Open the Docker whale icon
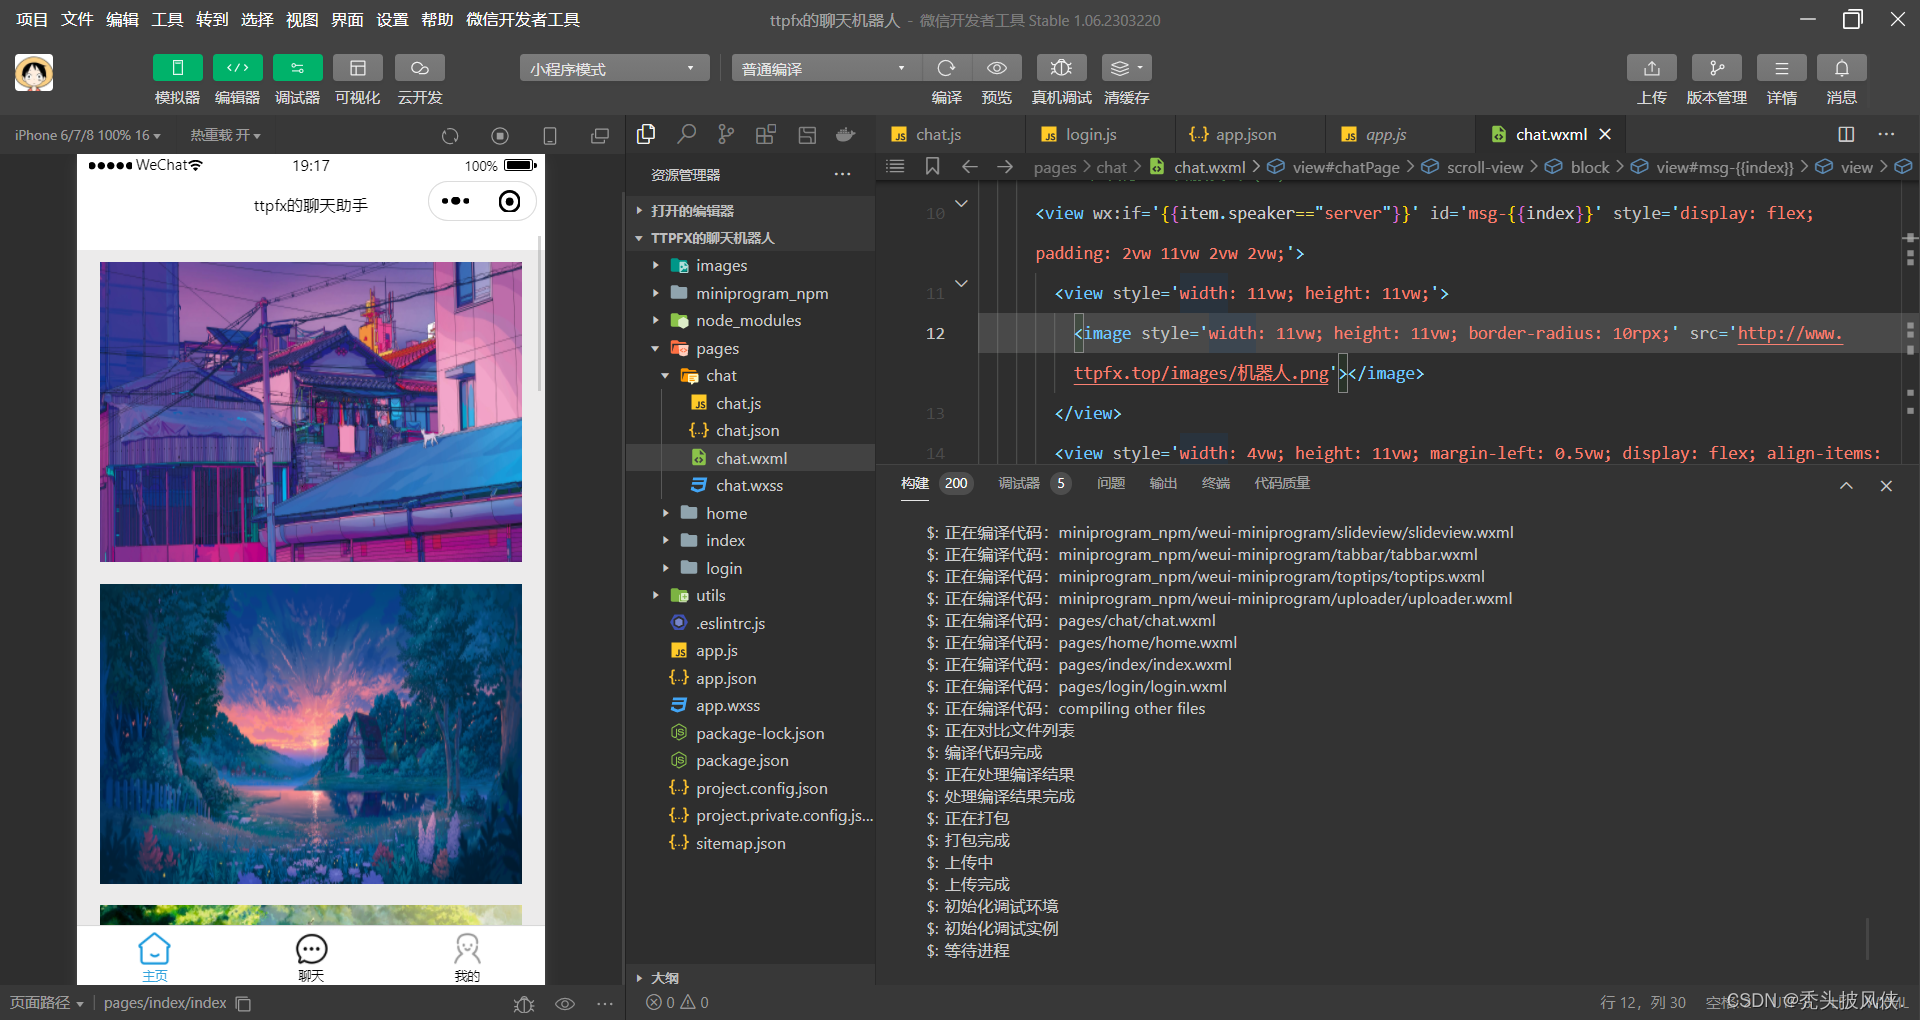1920x1020 pixels. click(846, 134)
